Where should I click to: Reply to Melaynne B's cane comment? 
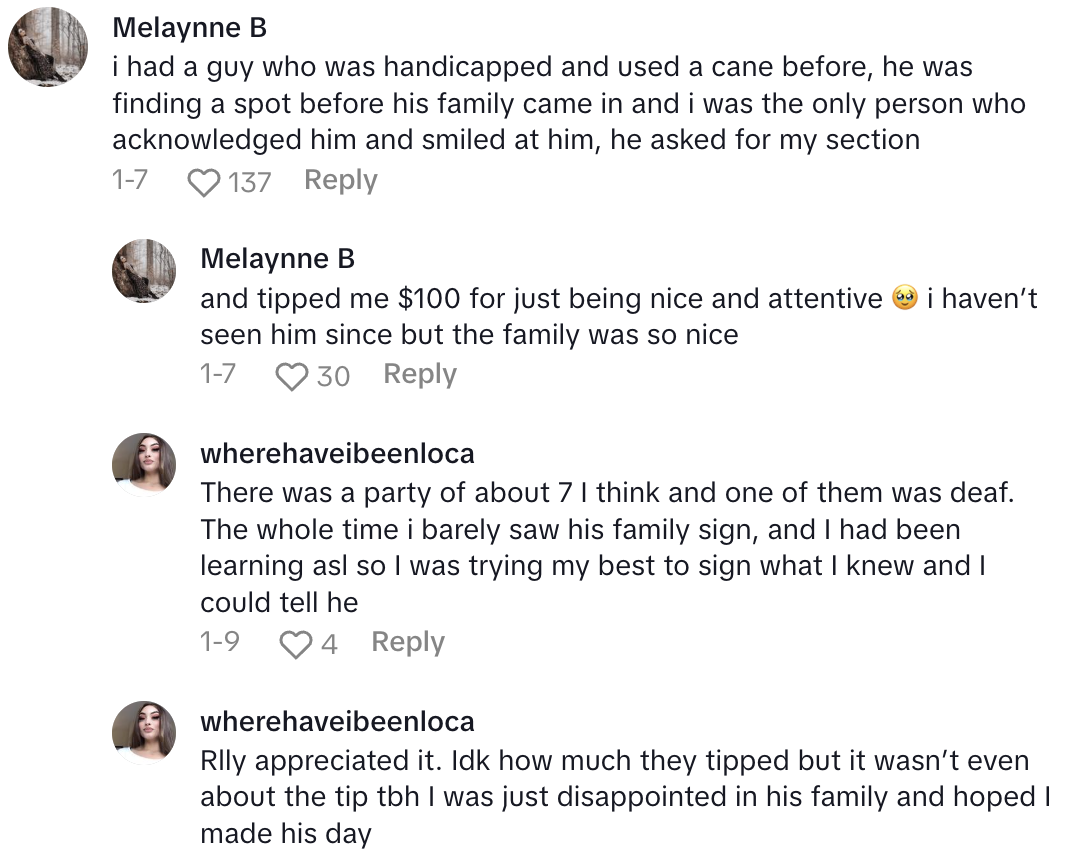340,181
